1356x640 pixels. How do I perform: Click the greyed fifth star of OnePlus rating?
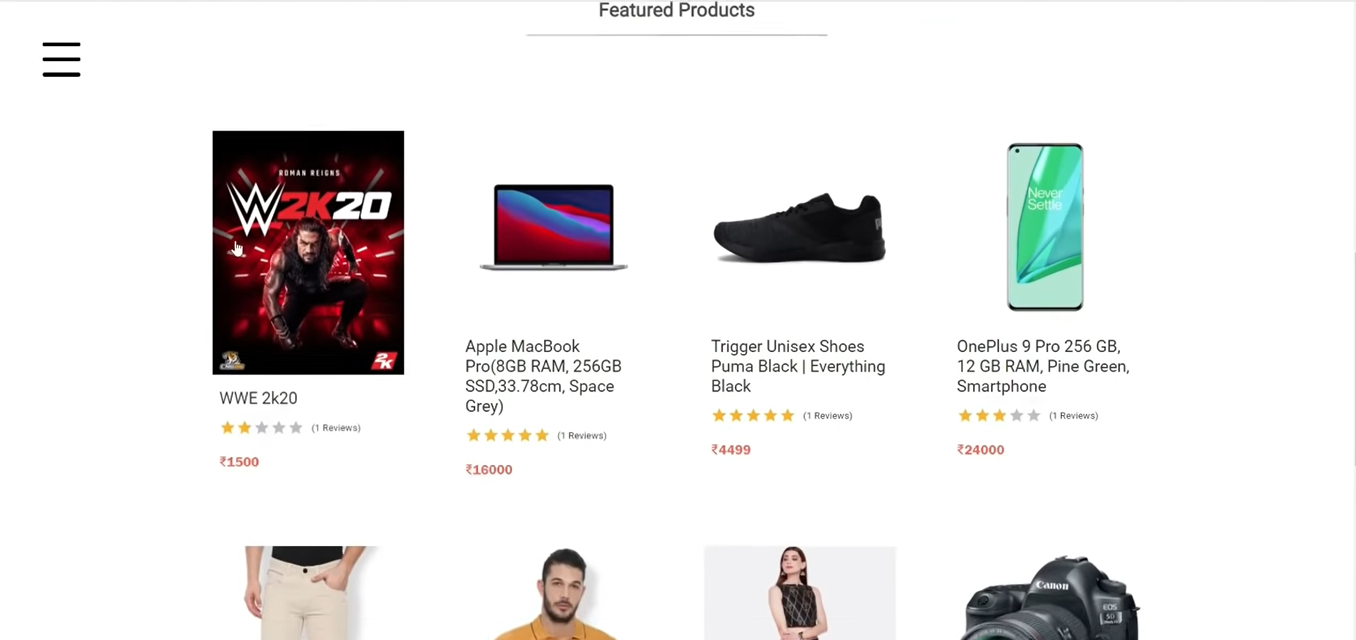pyautogui.click(x=1033, y=415)
